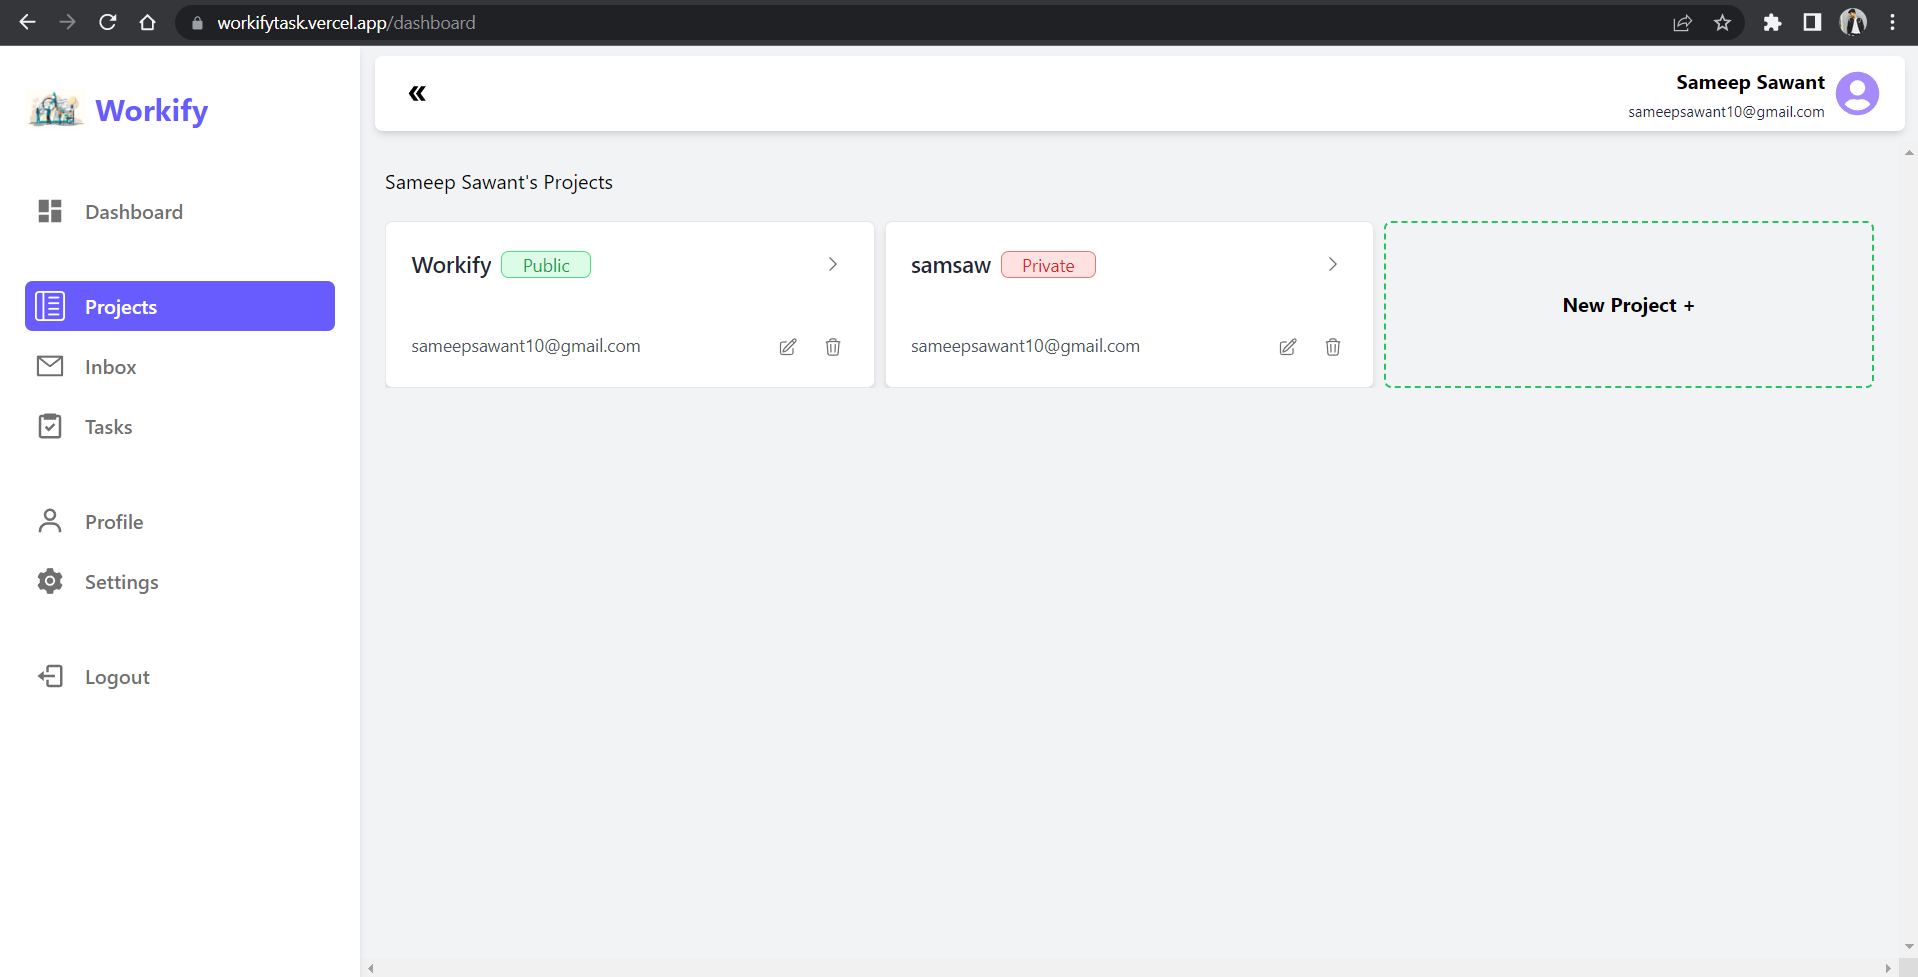Screen dimensions: 1918x977
Task: Click the Private badge on samsaw
Action: click(x=1048, y=265)
